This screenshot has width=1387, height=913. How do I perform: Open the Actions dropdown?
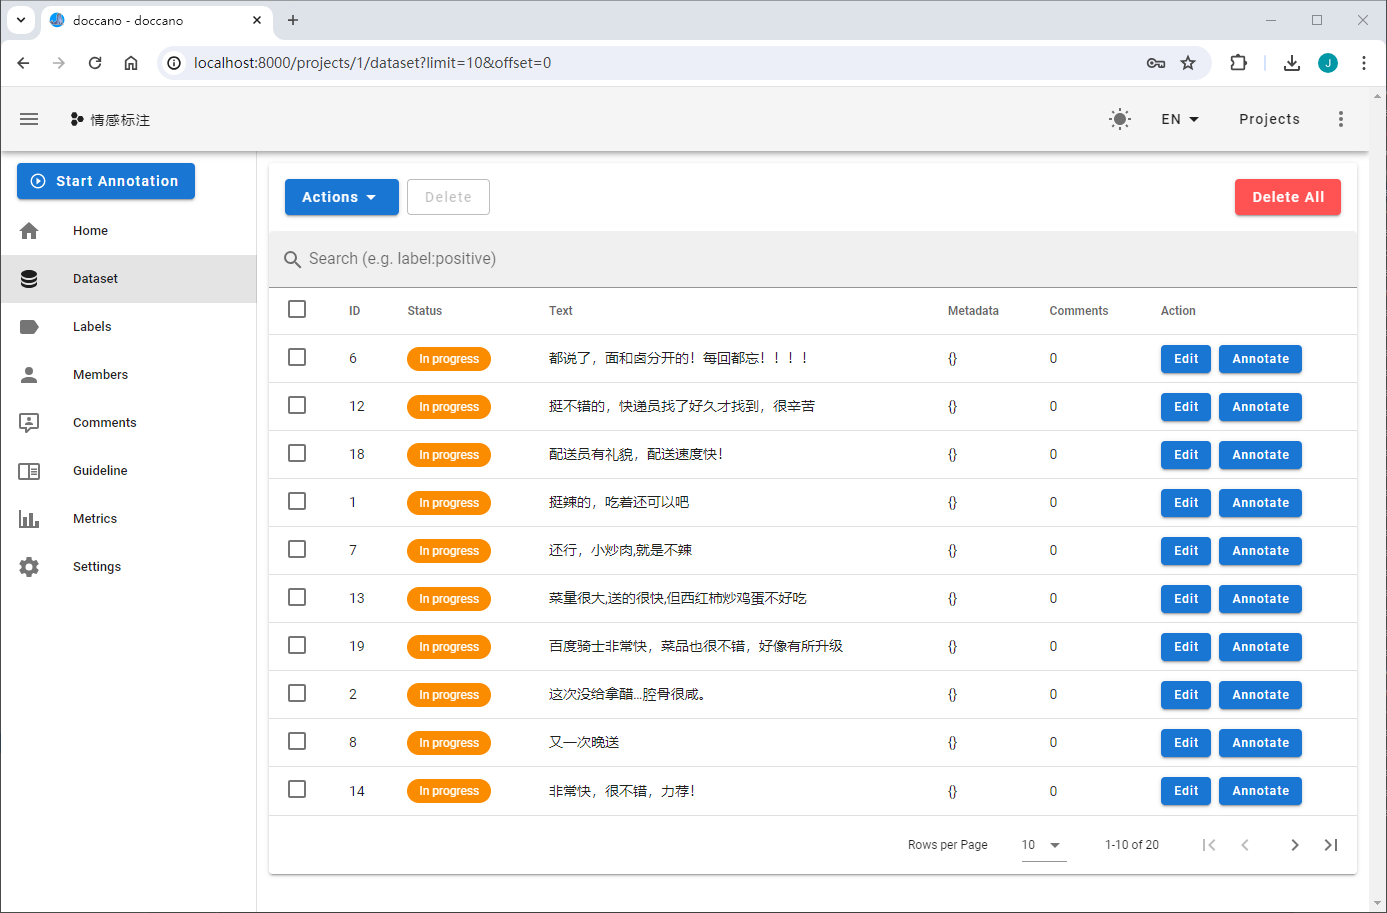(x=341, y=197)
